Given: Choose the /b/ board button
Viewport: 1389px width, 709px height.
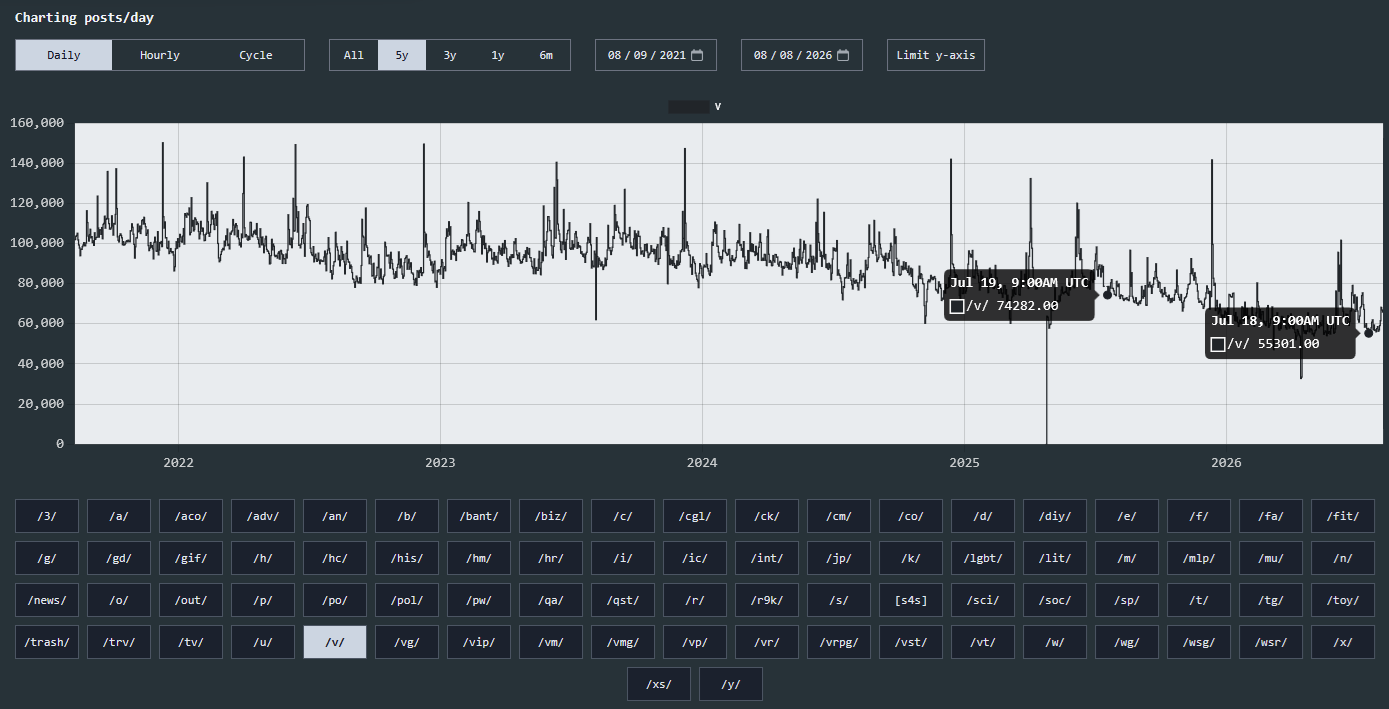Looking at the screenshot, I should point(407,516).
